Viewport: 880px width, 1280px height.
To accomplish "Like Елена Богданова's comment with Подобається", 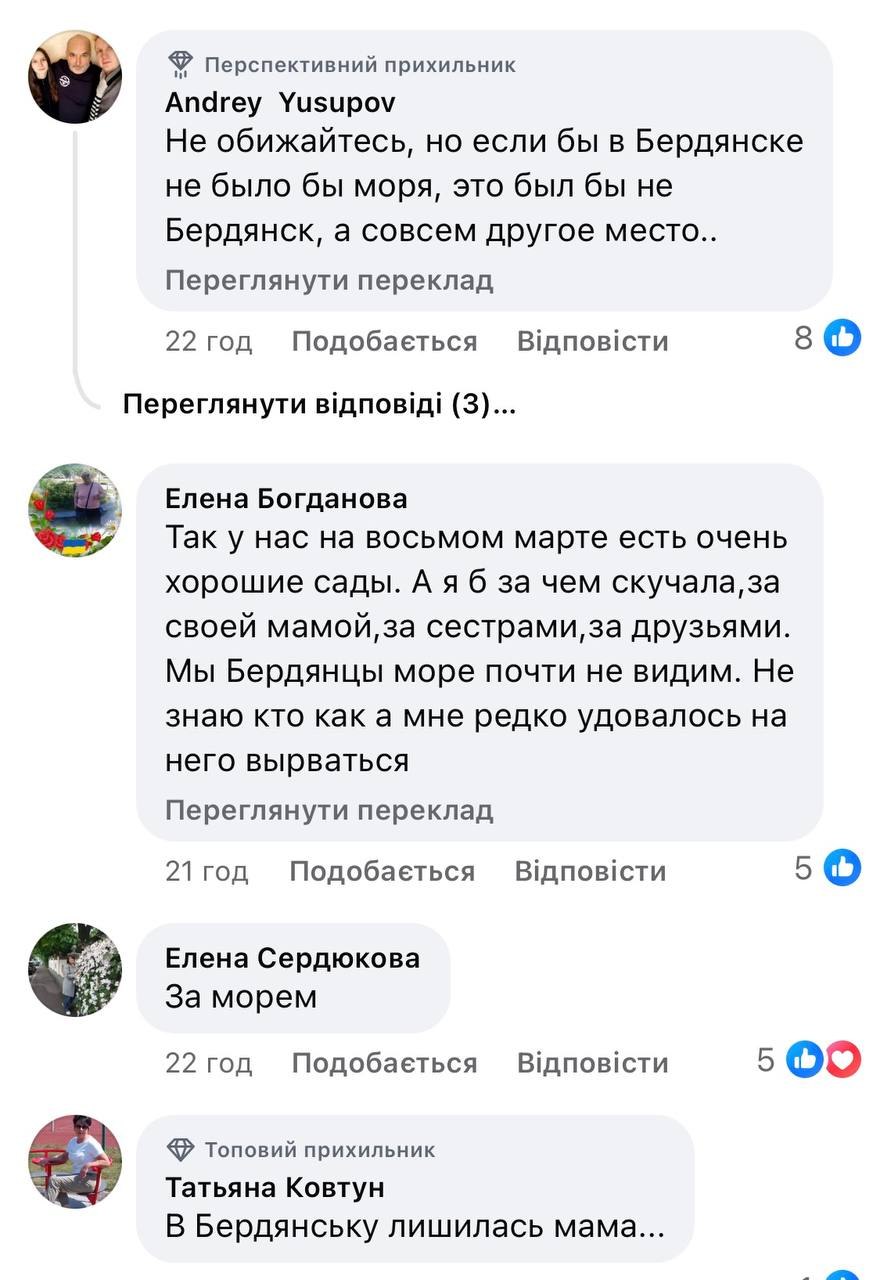I will [382, 871].
